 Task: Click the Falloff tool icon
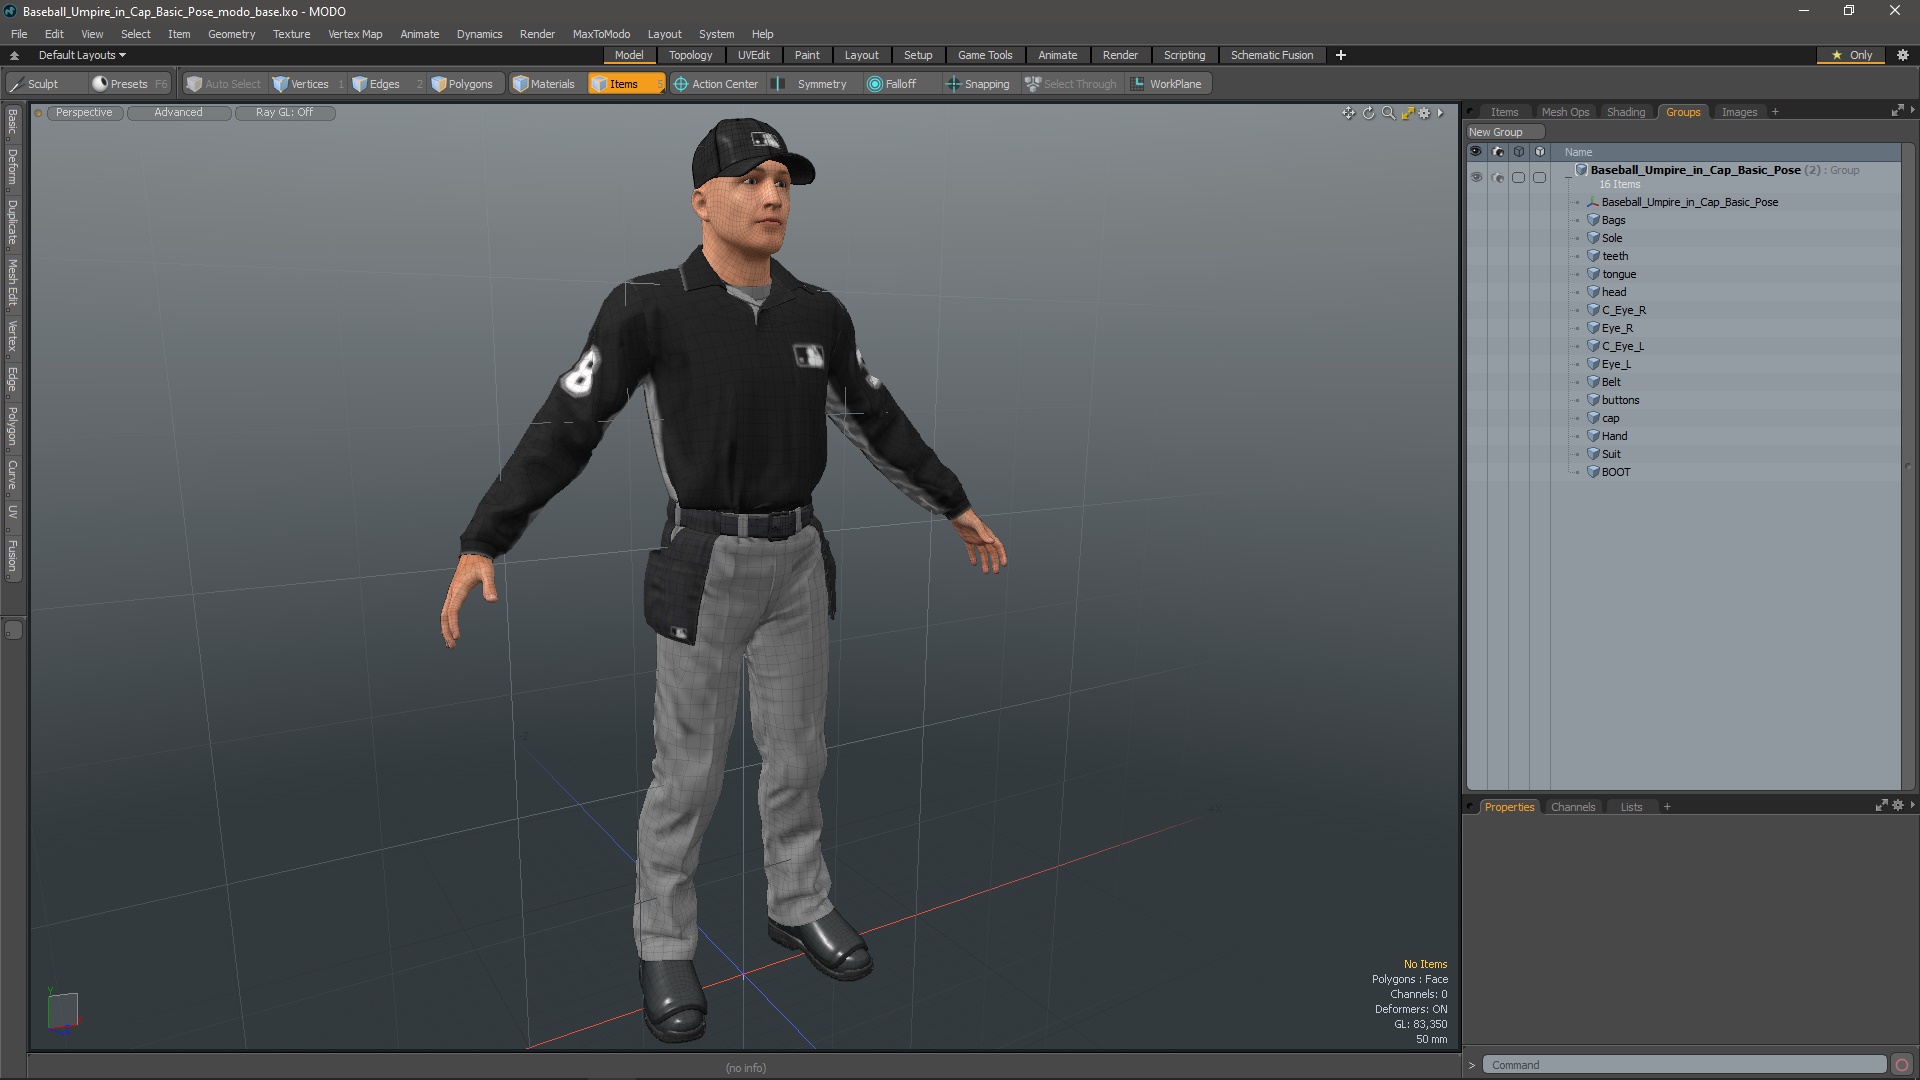pos(872,83)
